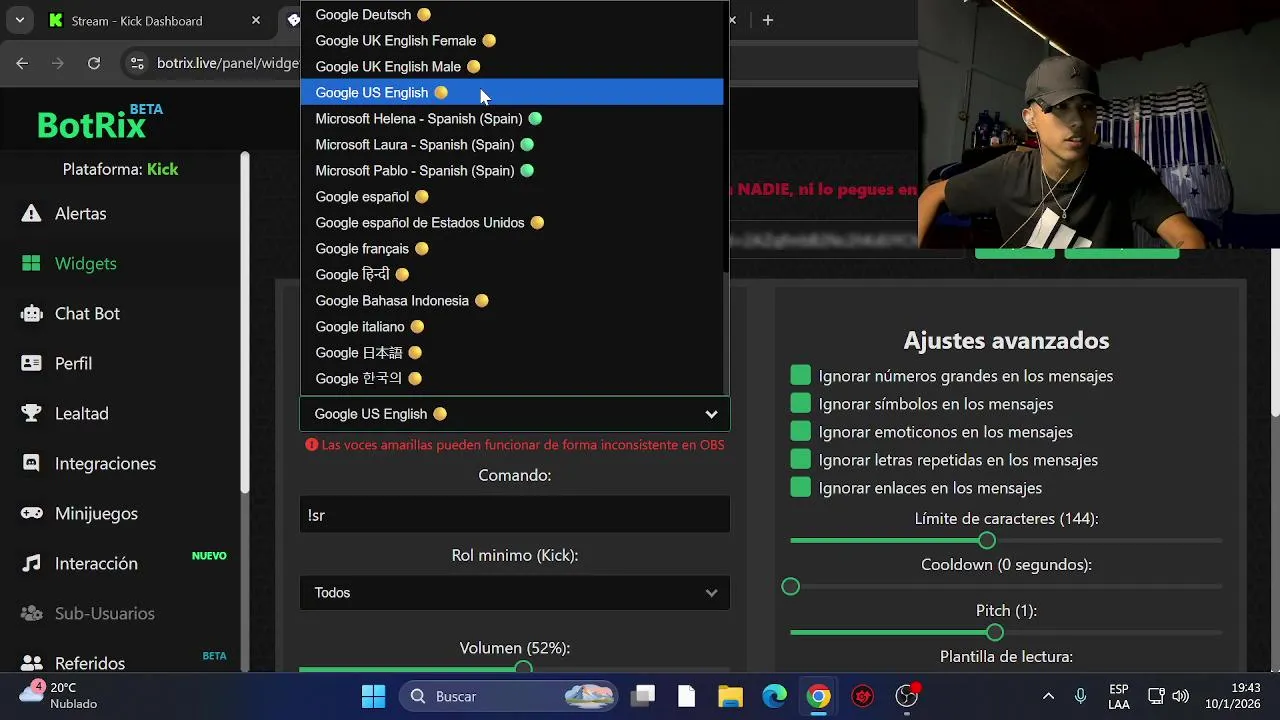Toggle Ignorar números grandes en los mensajes
This screenshot has height=720, width=1280.
(x=800, y=375)
